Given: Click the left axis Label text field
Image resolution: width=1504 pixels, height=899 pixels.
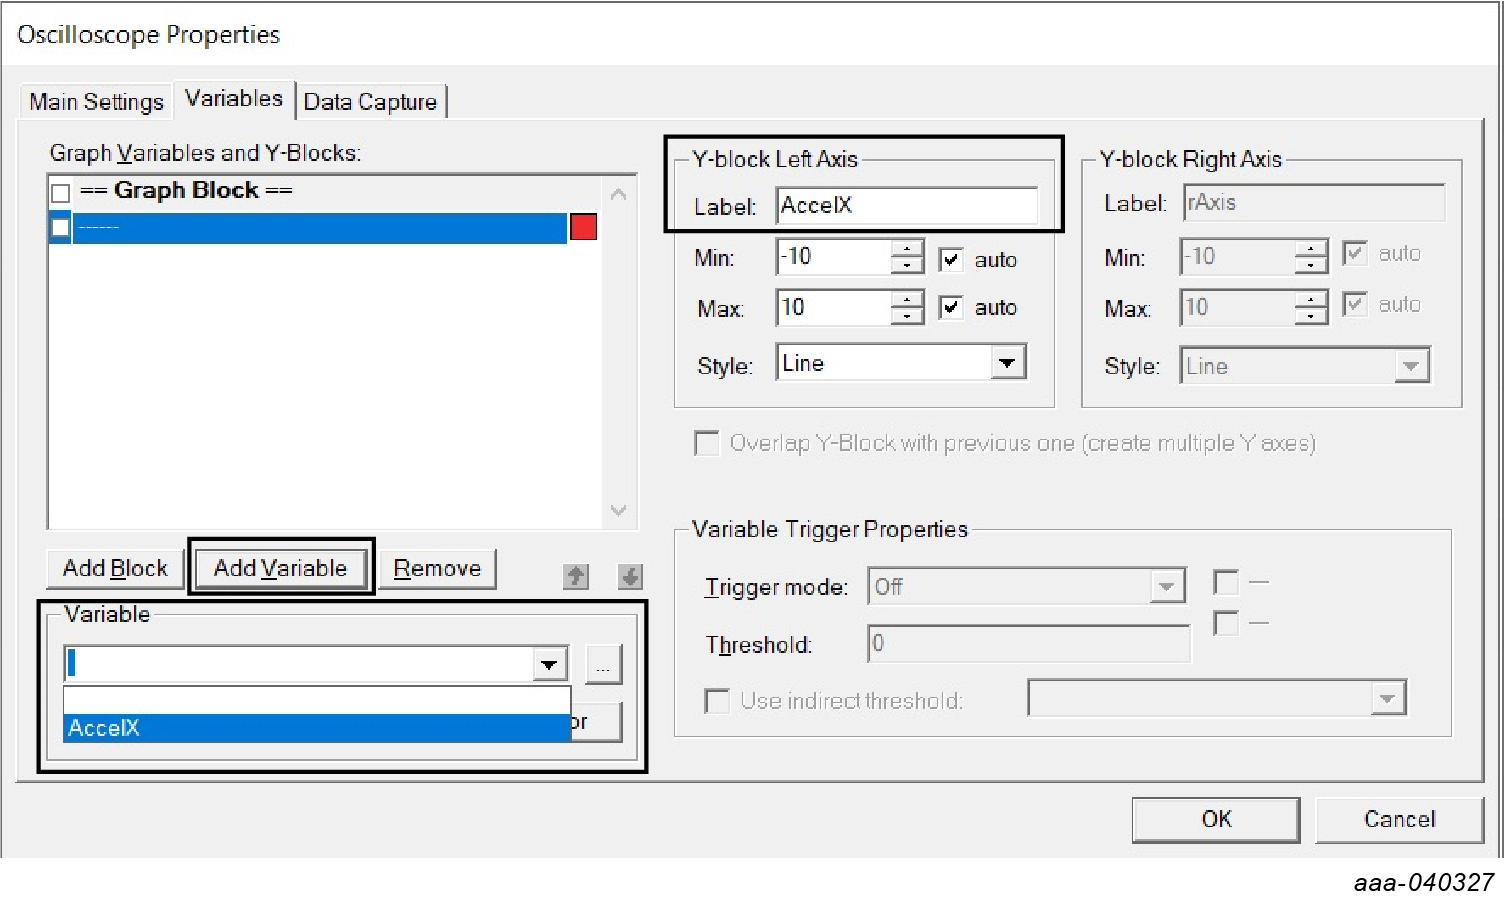Looking at the screenshot, I should 906,205.
